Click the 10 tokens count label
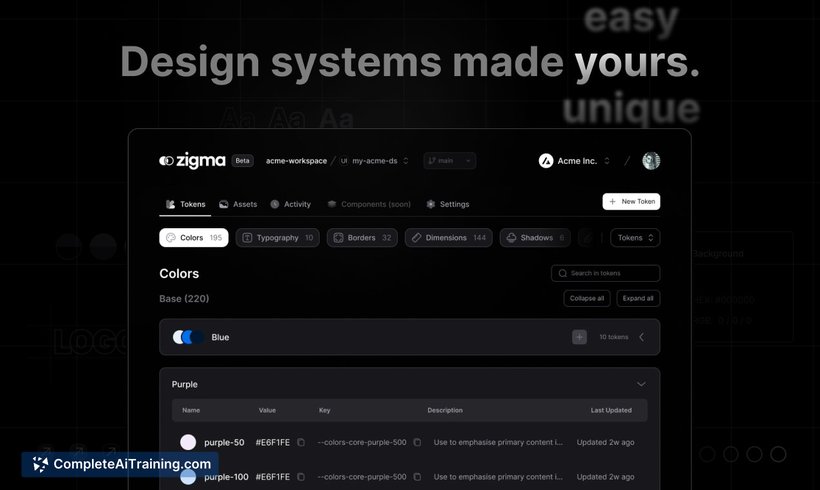Image resolution: width=820 pixels, height=490 pixels. click(613, 337)
